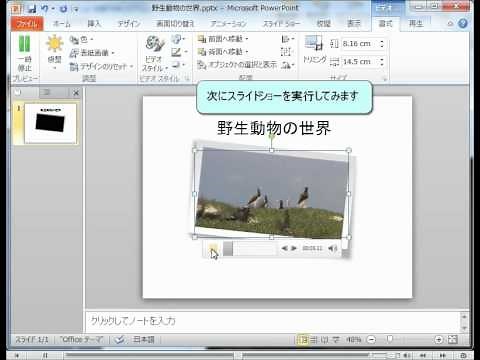The width and height of the screenshot is (480, 360).
Task: Click the spell-check icon in the status bar
Action: pyautogui.click(x=119, y=340)
